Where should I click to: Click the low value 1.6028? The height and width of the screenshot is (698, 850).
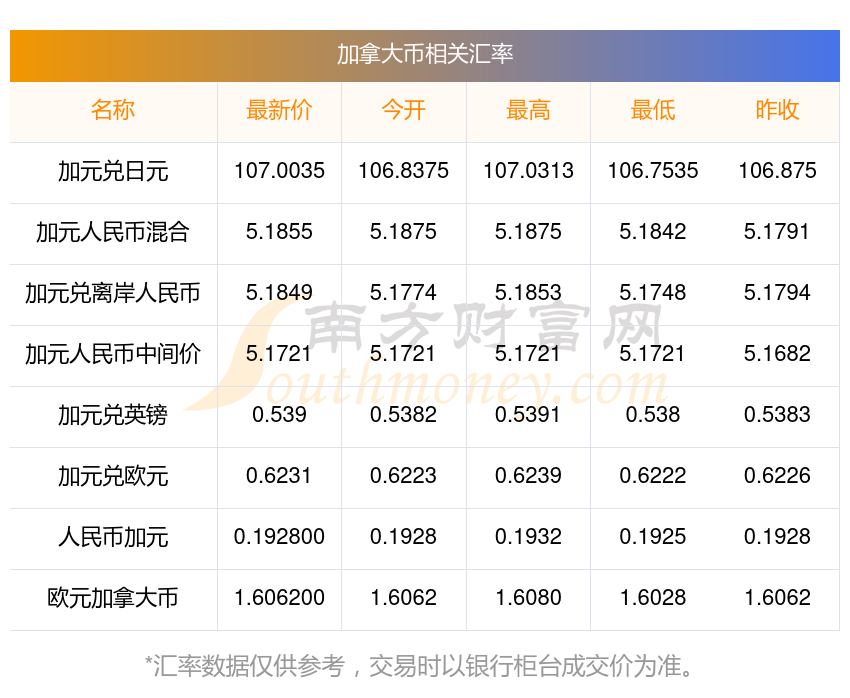coord(653,598)
